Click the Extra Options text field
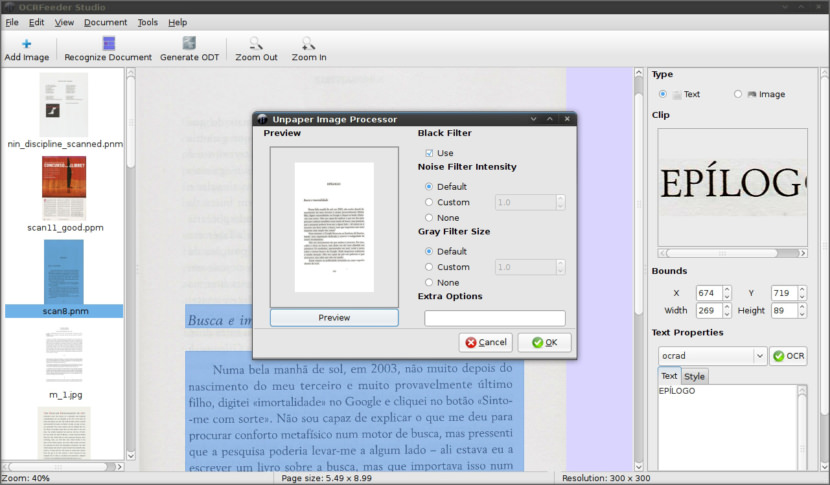Viewport: 830px width, 485px height. (494, 318)
